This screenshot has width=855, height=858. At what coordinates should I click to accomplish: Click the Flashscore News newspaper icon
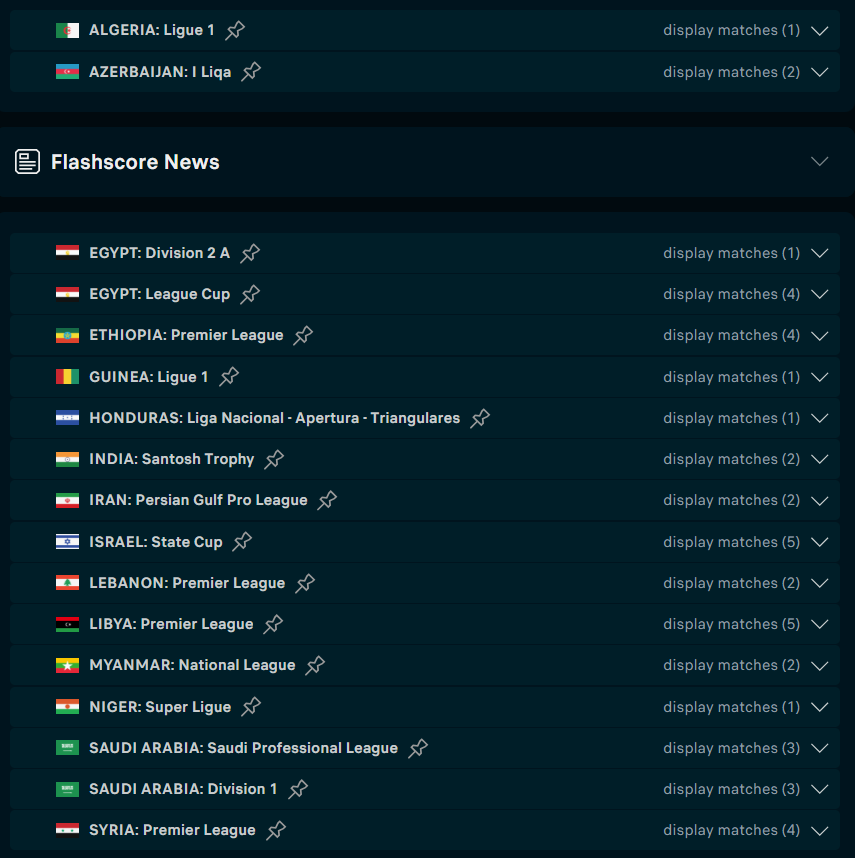(x=27, y=161)
